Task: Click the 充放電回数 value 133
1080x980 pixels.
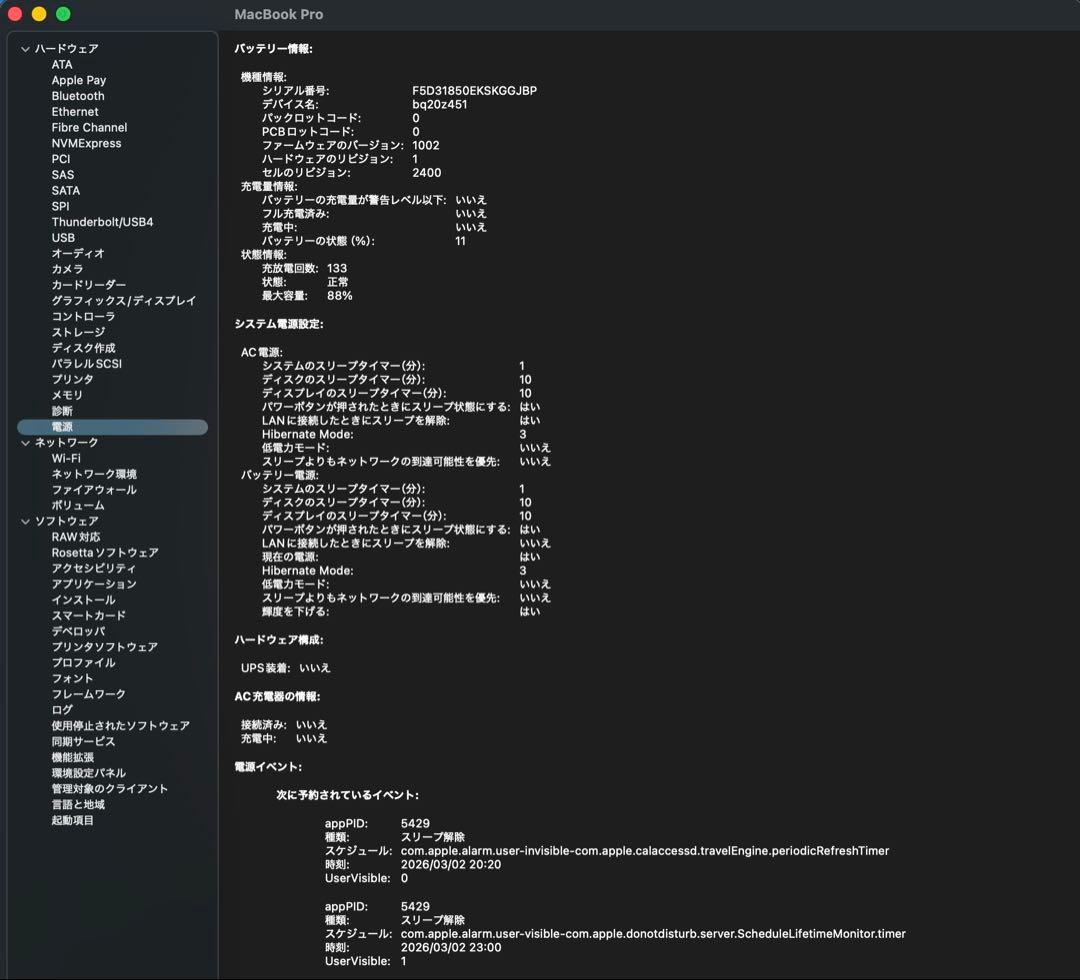Action: point(337,269)
